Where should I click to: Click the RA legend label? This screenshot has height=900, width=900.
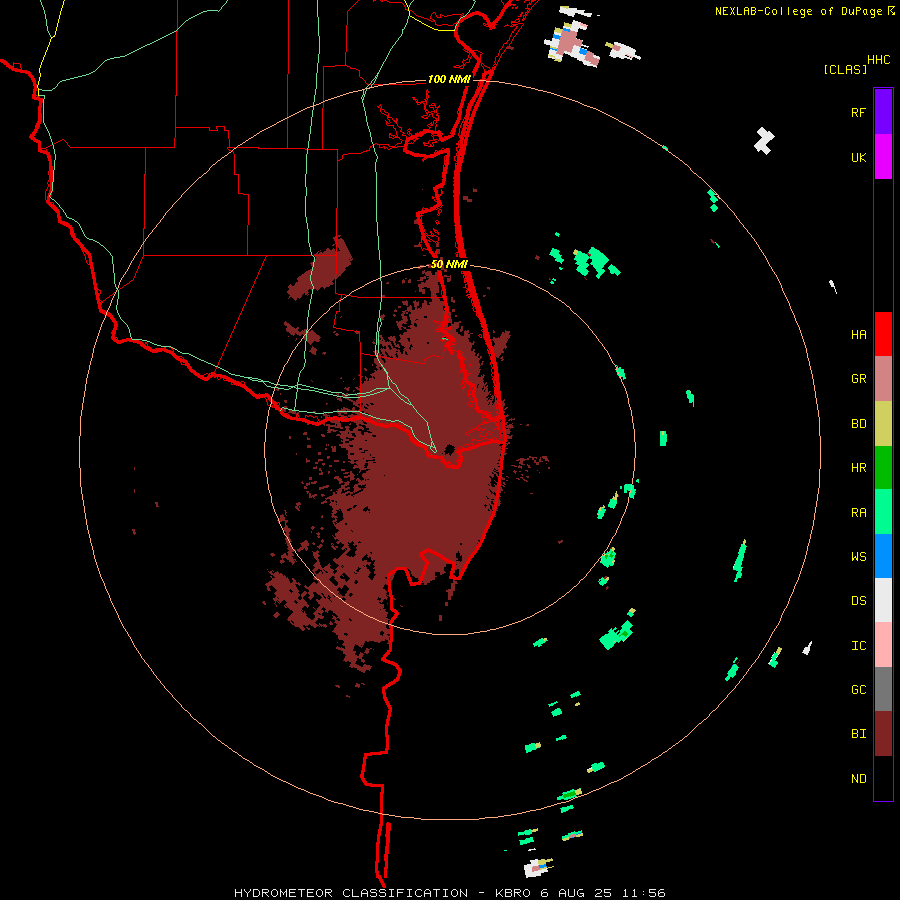[858, 513]
